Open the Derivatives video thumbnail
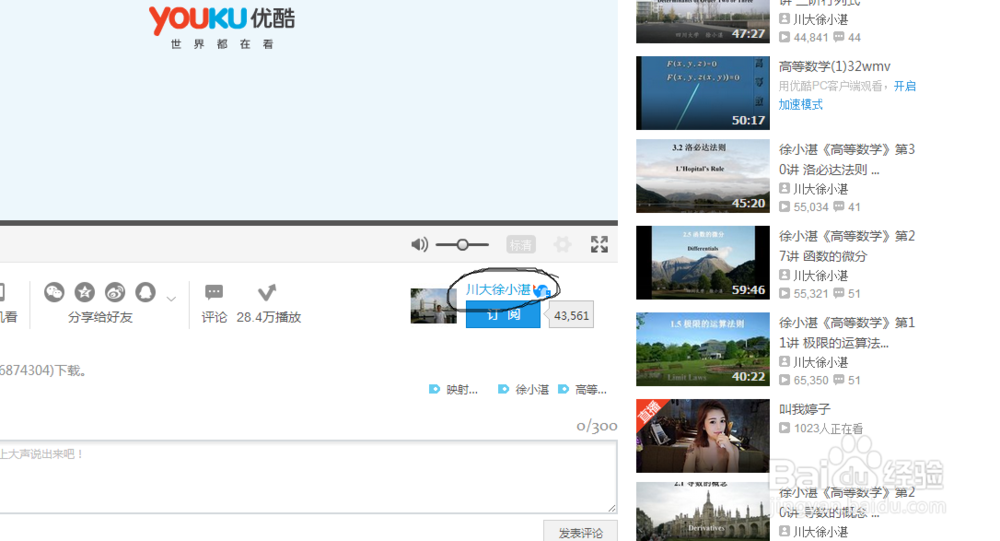1000x541 pixels. [x=703, y=512]
